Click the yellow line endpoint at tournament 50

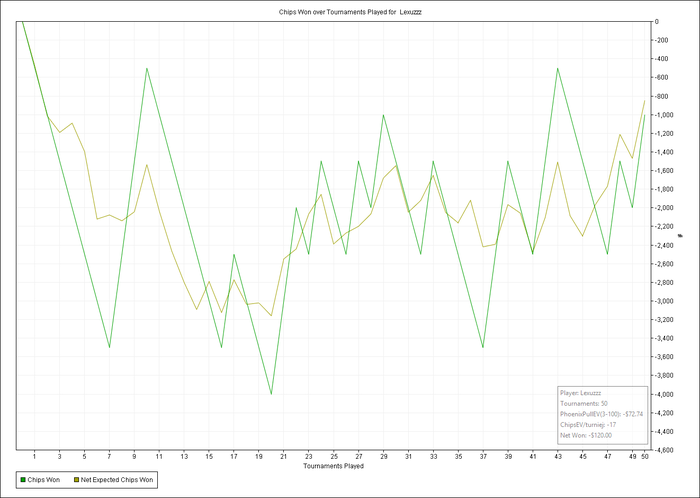(x=644, y=100)
